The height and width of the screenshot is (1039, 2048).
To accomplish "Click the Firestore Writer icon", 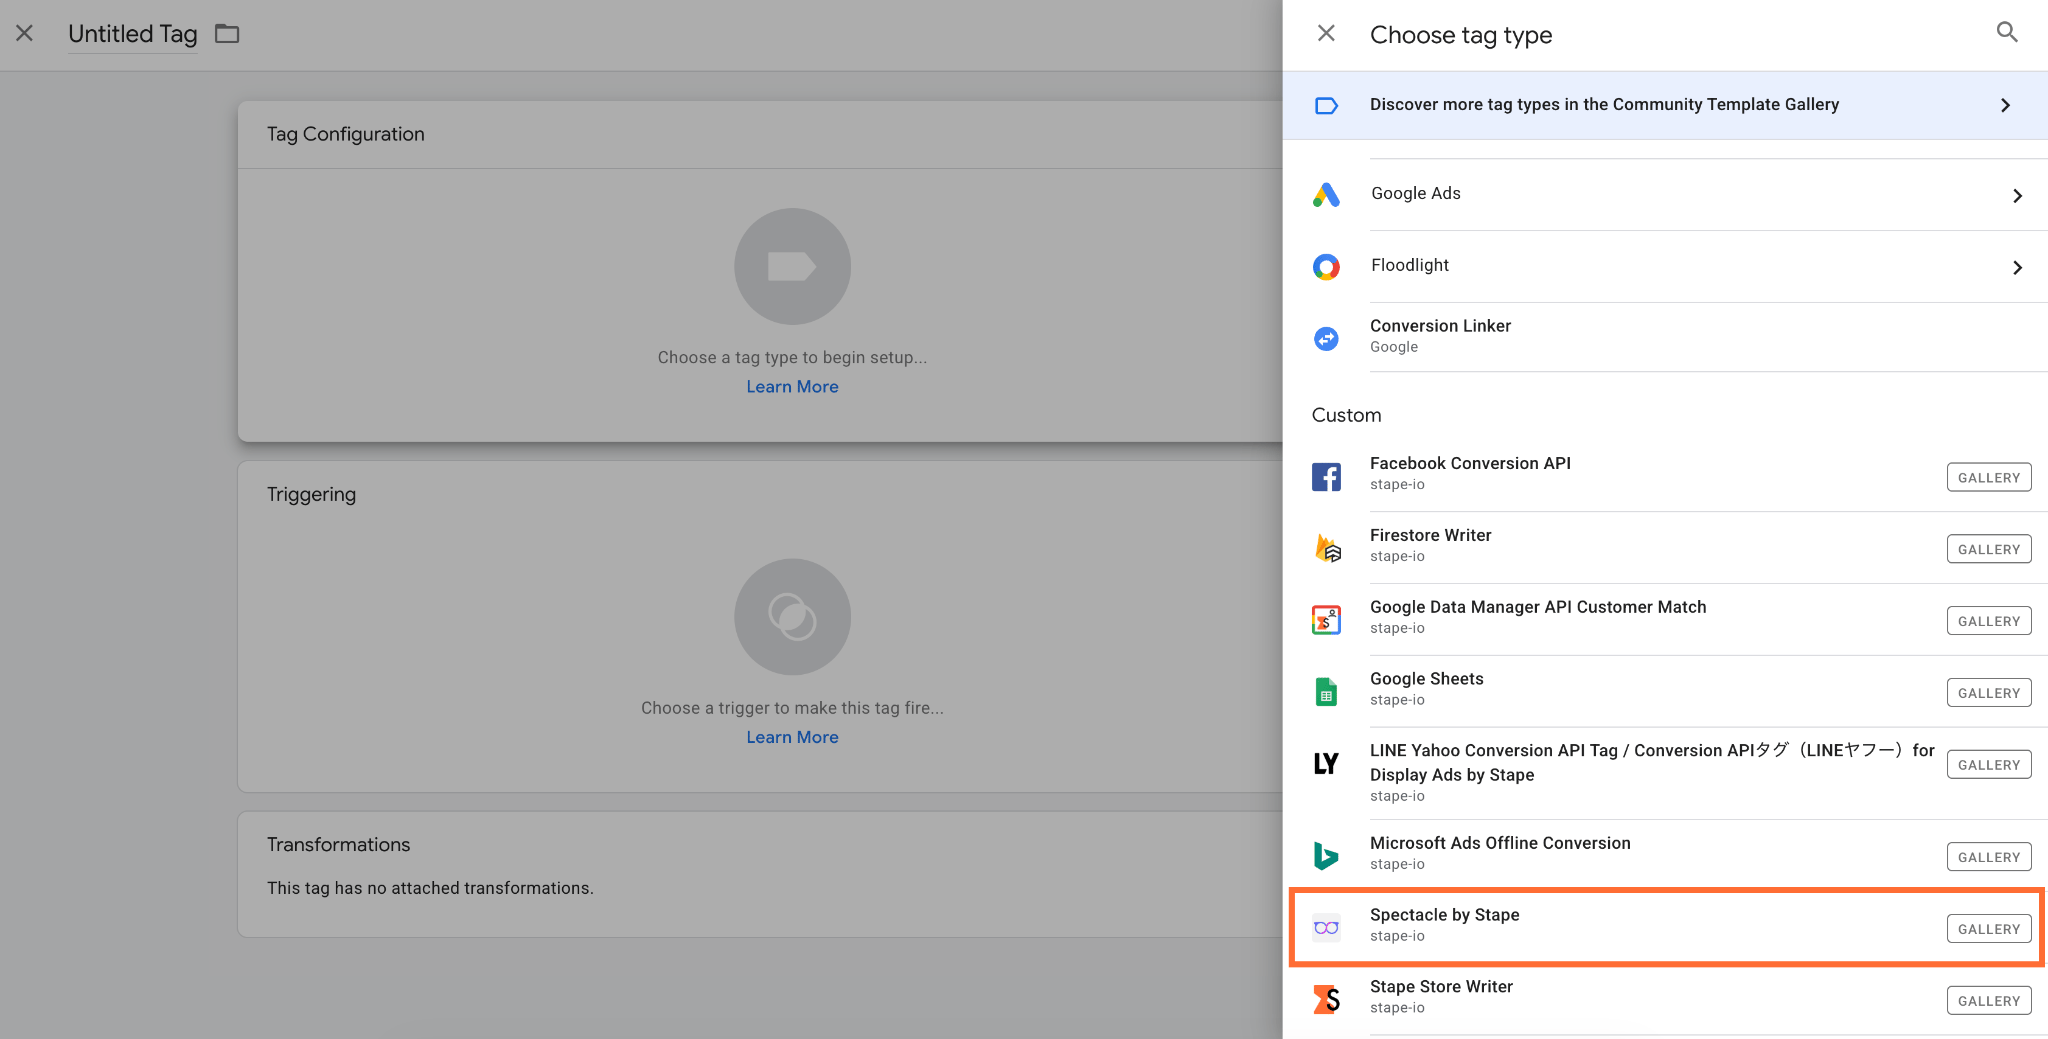I will pos(1327,548).
